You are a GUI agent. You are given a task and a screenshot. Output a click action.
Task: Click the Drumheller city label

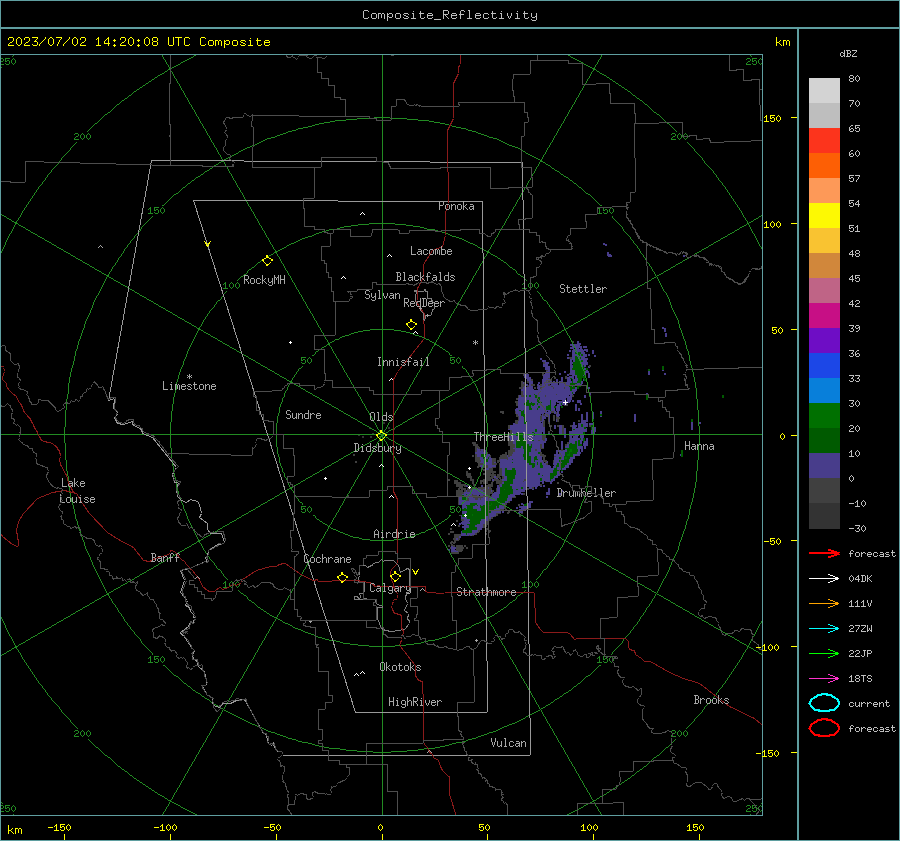pyautogui.click(x=586, y=493)
